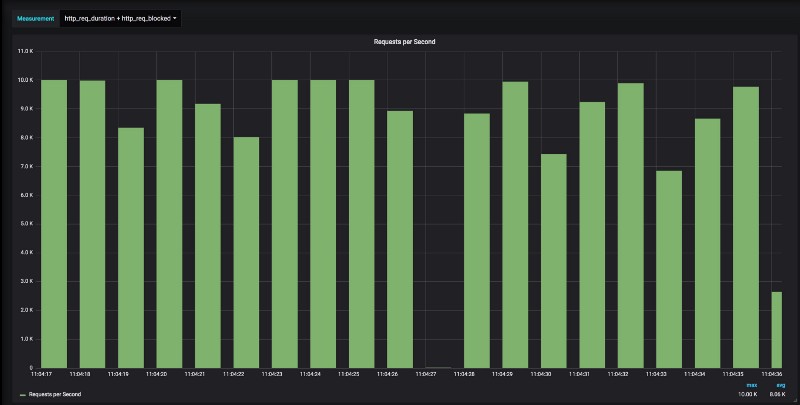Screen dimensions: 800x405
Task: Click the 5.0 K y-axis label
Action: pos(26,223)
